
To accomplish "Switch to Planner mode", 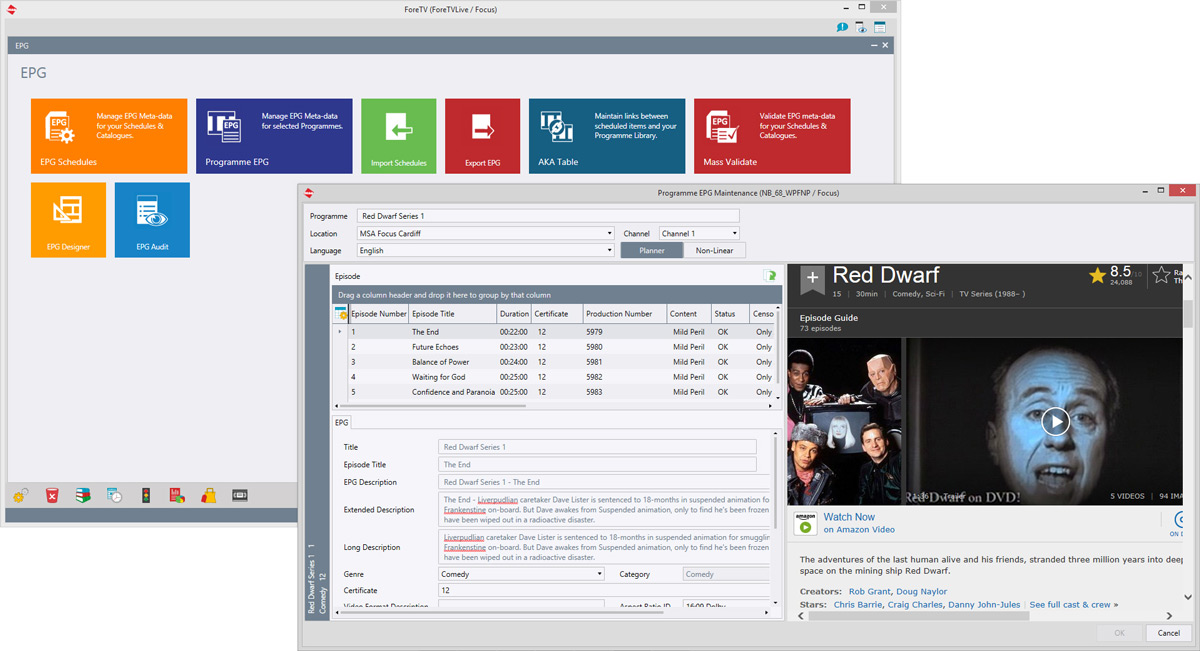I will tap(652, 250).
